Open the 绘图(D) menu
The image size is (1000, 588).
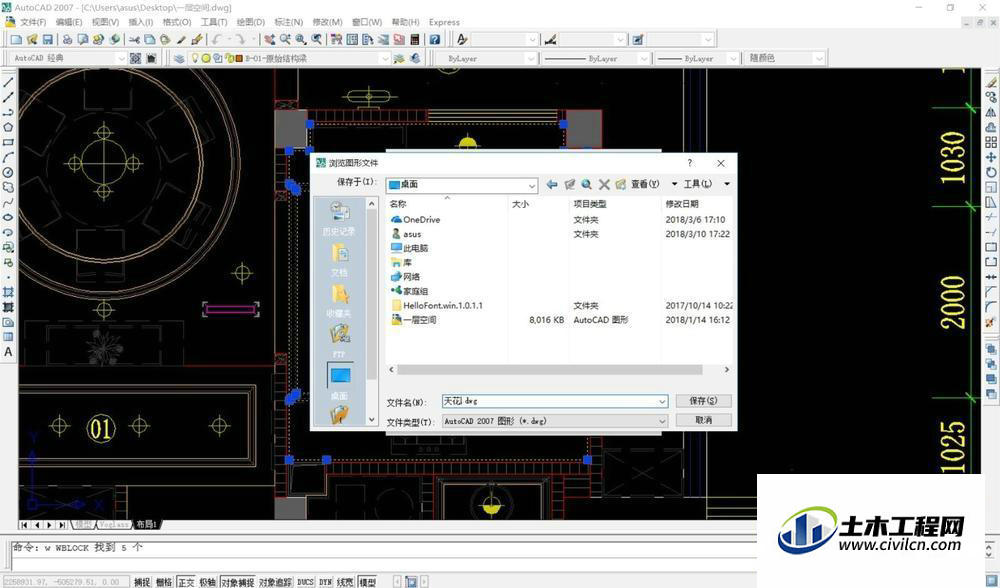[251, 22]
